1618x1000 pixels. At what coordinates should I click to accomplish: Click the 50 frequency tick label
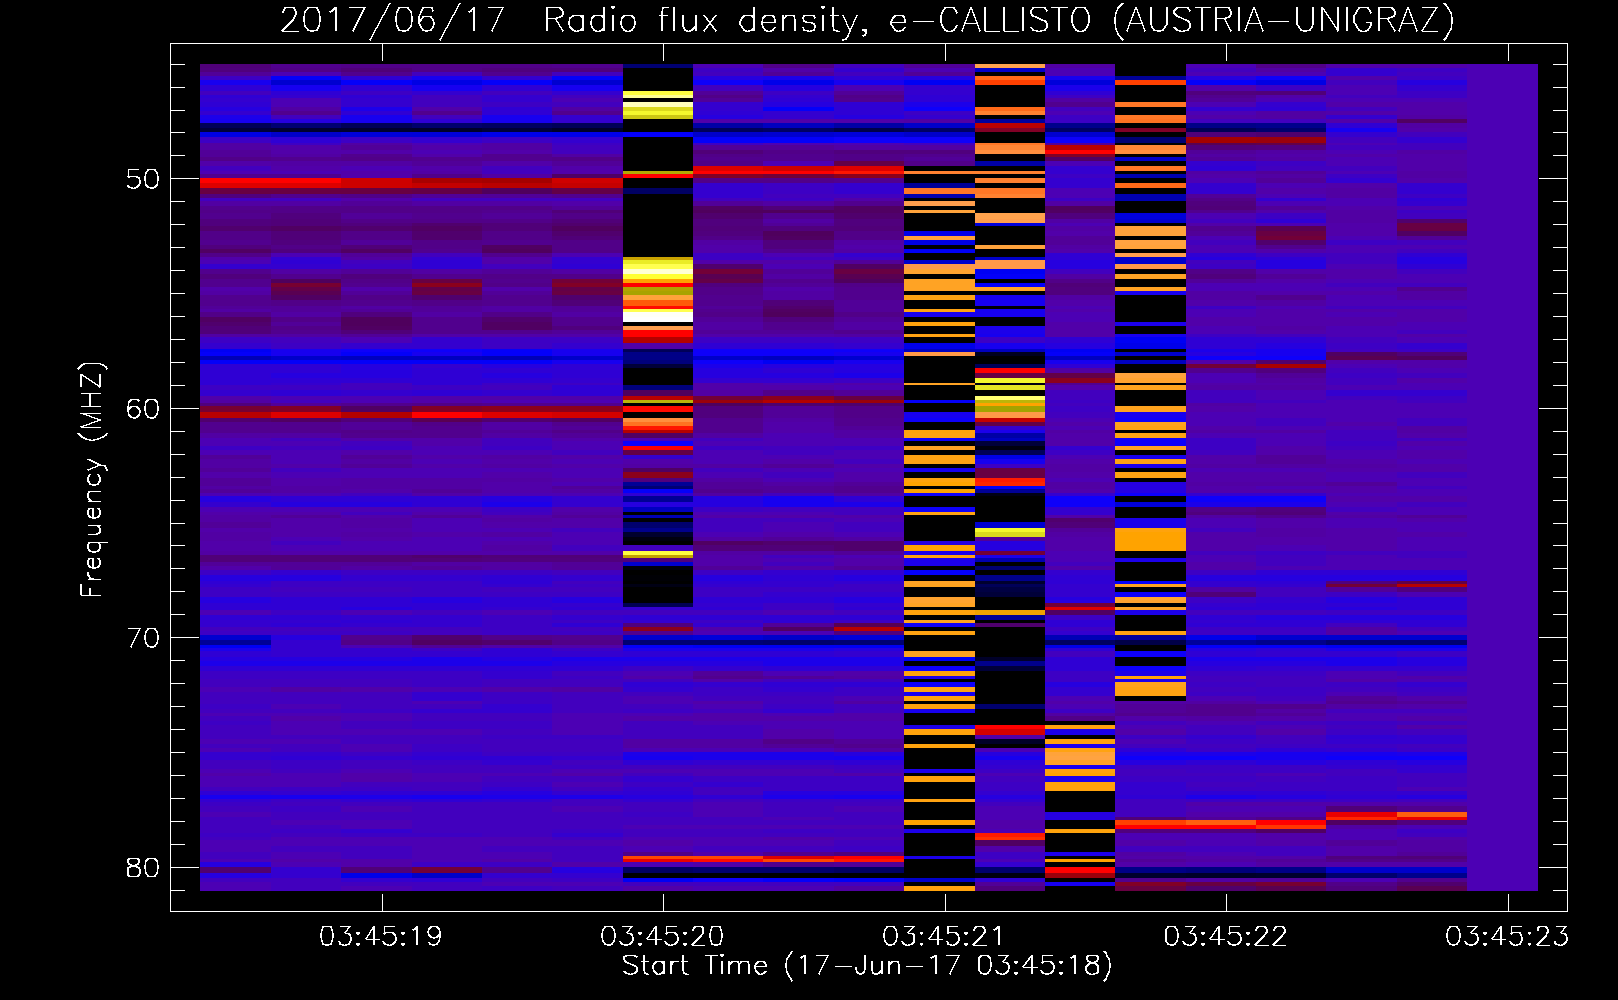143,179
